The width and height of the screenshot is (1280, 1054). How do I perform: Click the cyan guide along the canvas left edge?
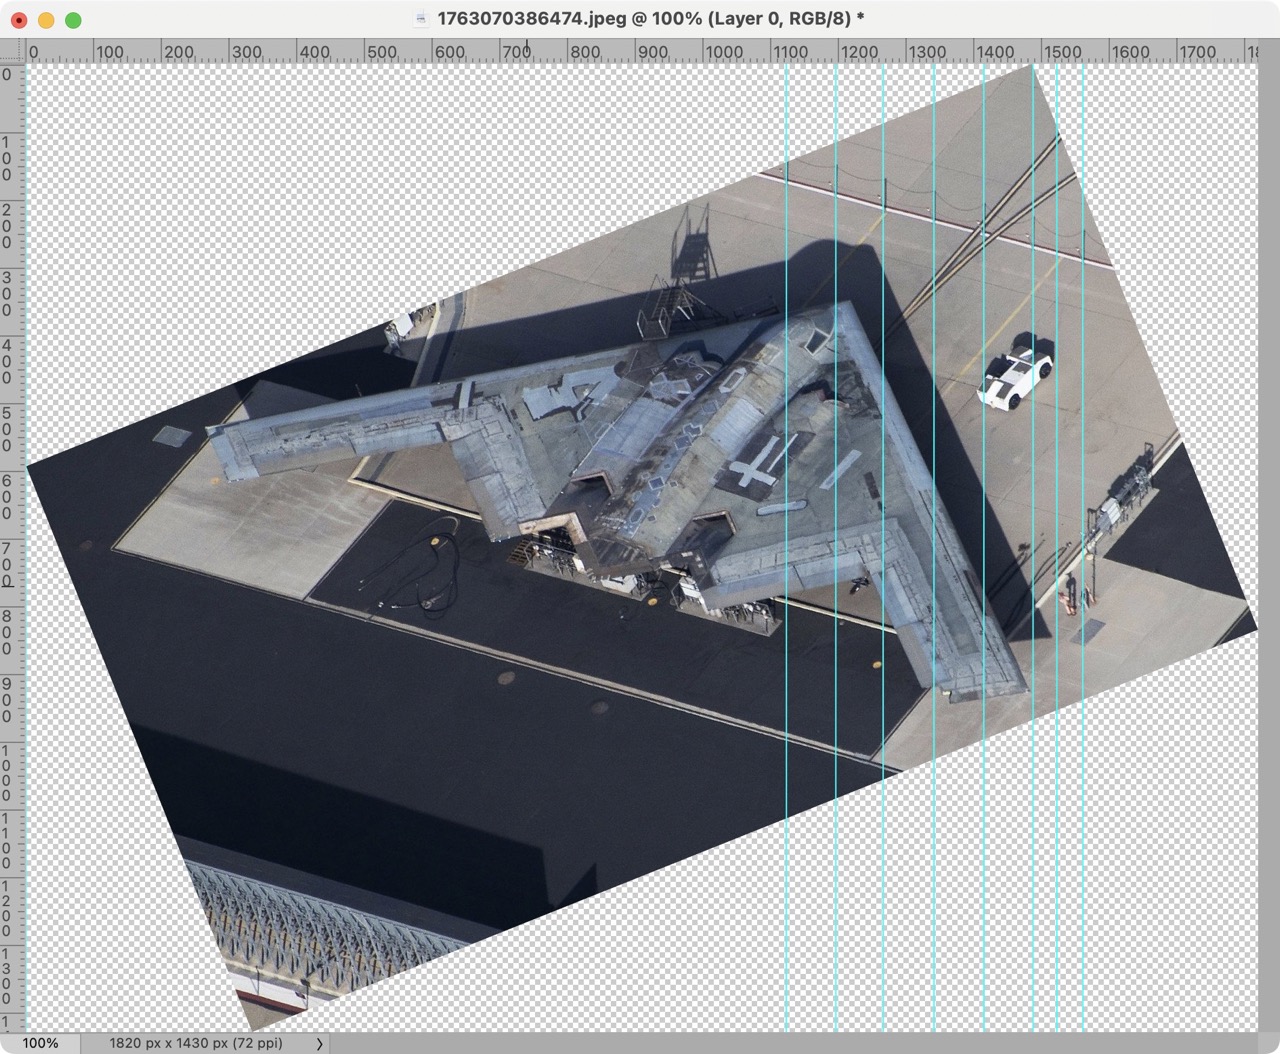click(x=27, y=548)
